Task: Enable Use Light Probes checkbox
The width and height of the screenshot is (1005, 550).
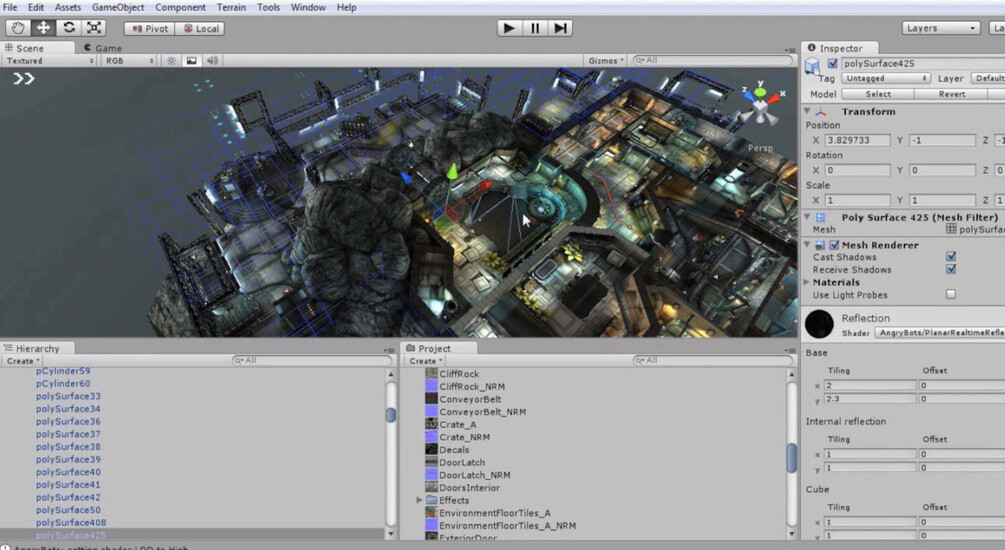Action: [x=951, y=294]
